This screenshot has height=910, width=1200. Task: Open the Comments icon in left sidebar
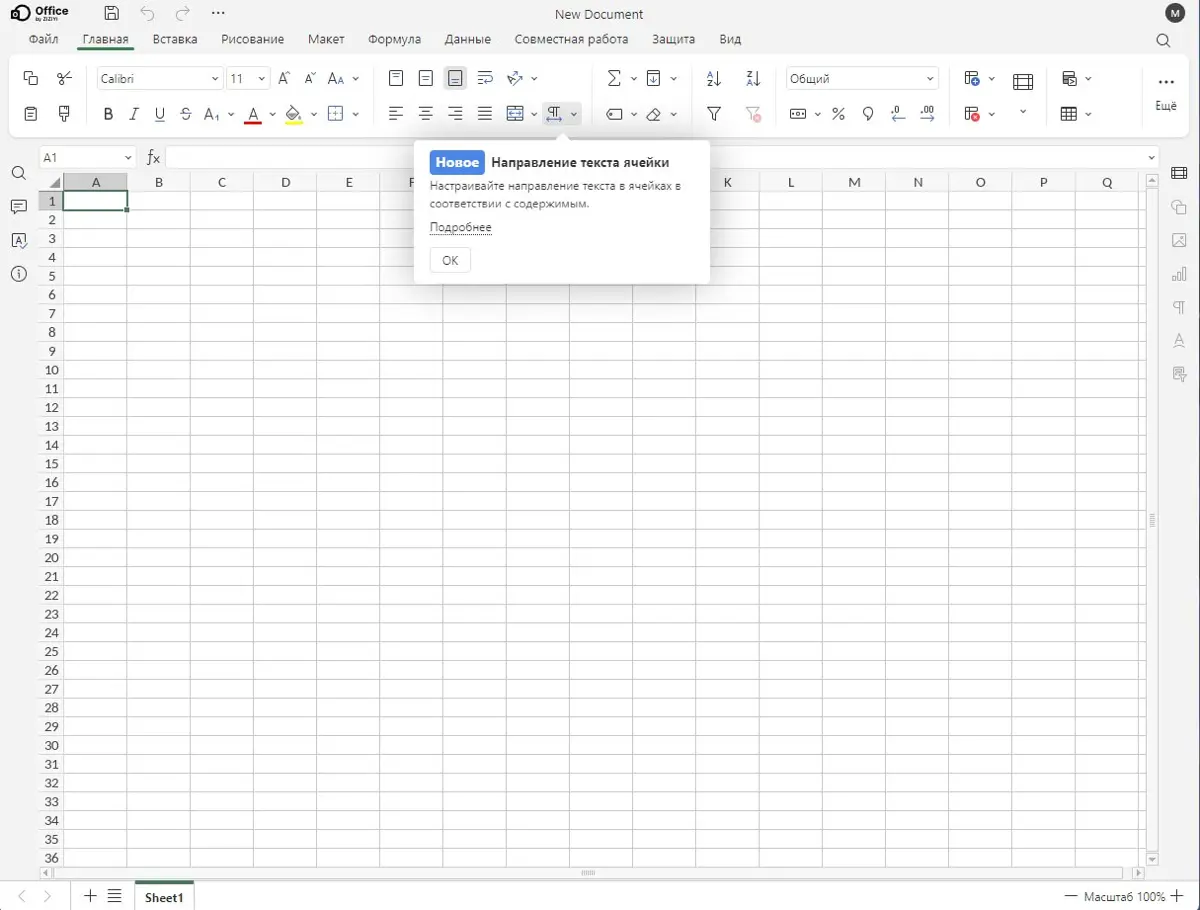coord(18,207)
